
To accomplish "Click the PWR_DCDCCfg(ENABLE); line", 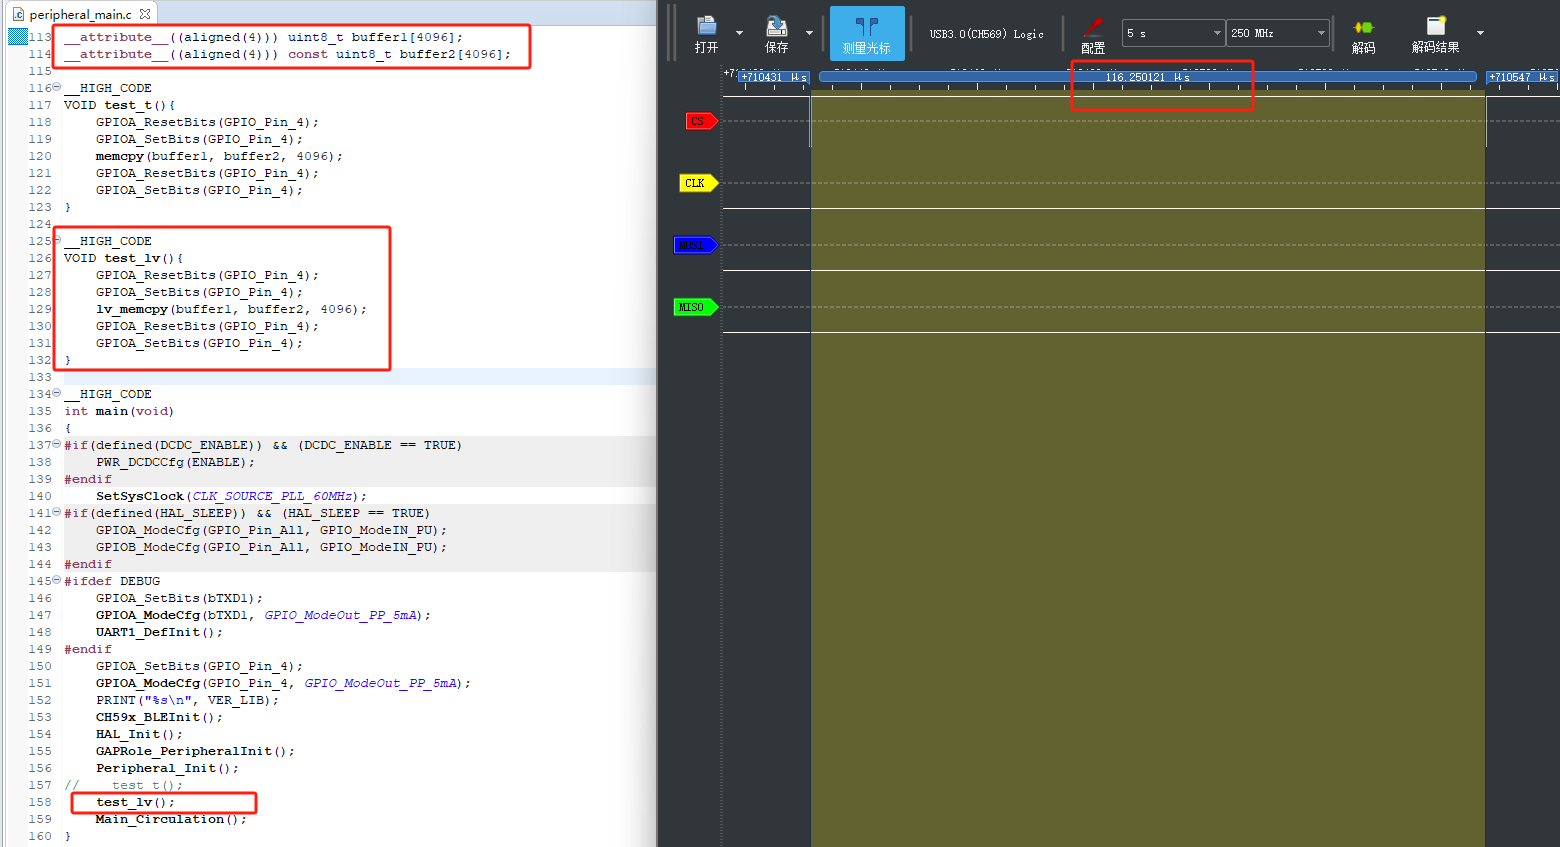I will 175,462.
